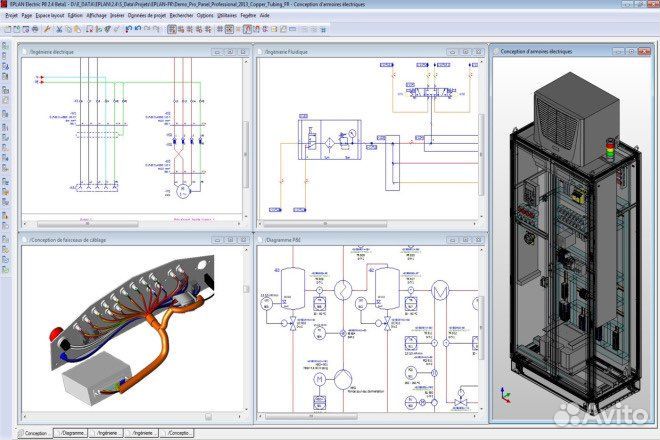Open the Utilitaires menu
The height and width of the screenshot is (440, 660).
coord(229,17)
